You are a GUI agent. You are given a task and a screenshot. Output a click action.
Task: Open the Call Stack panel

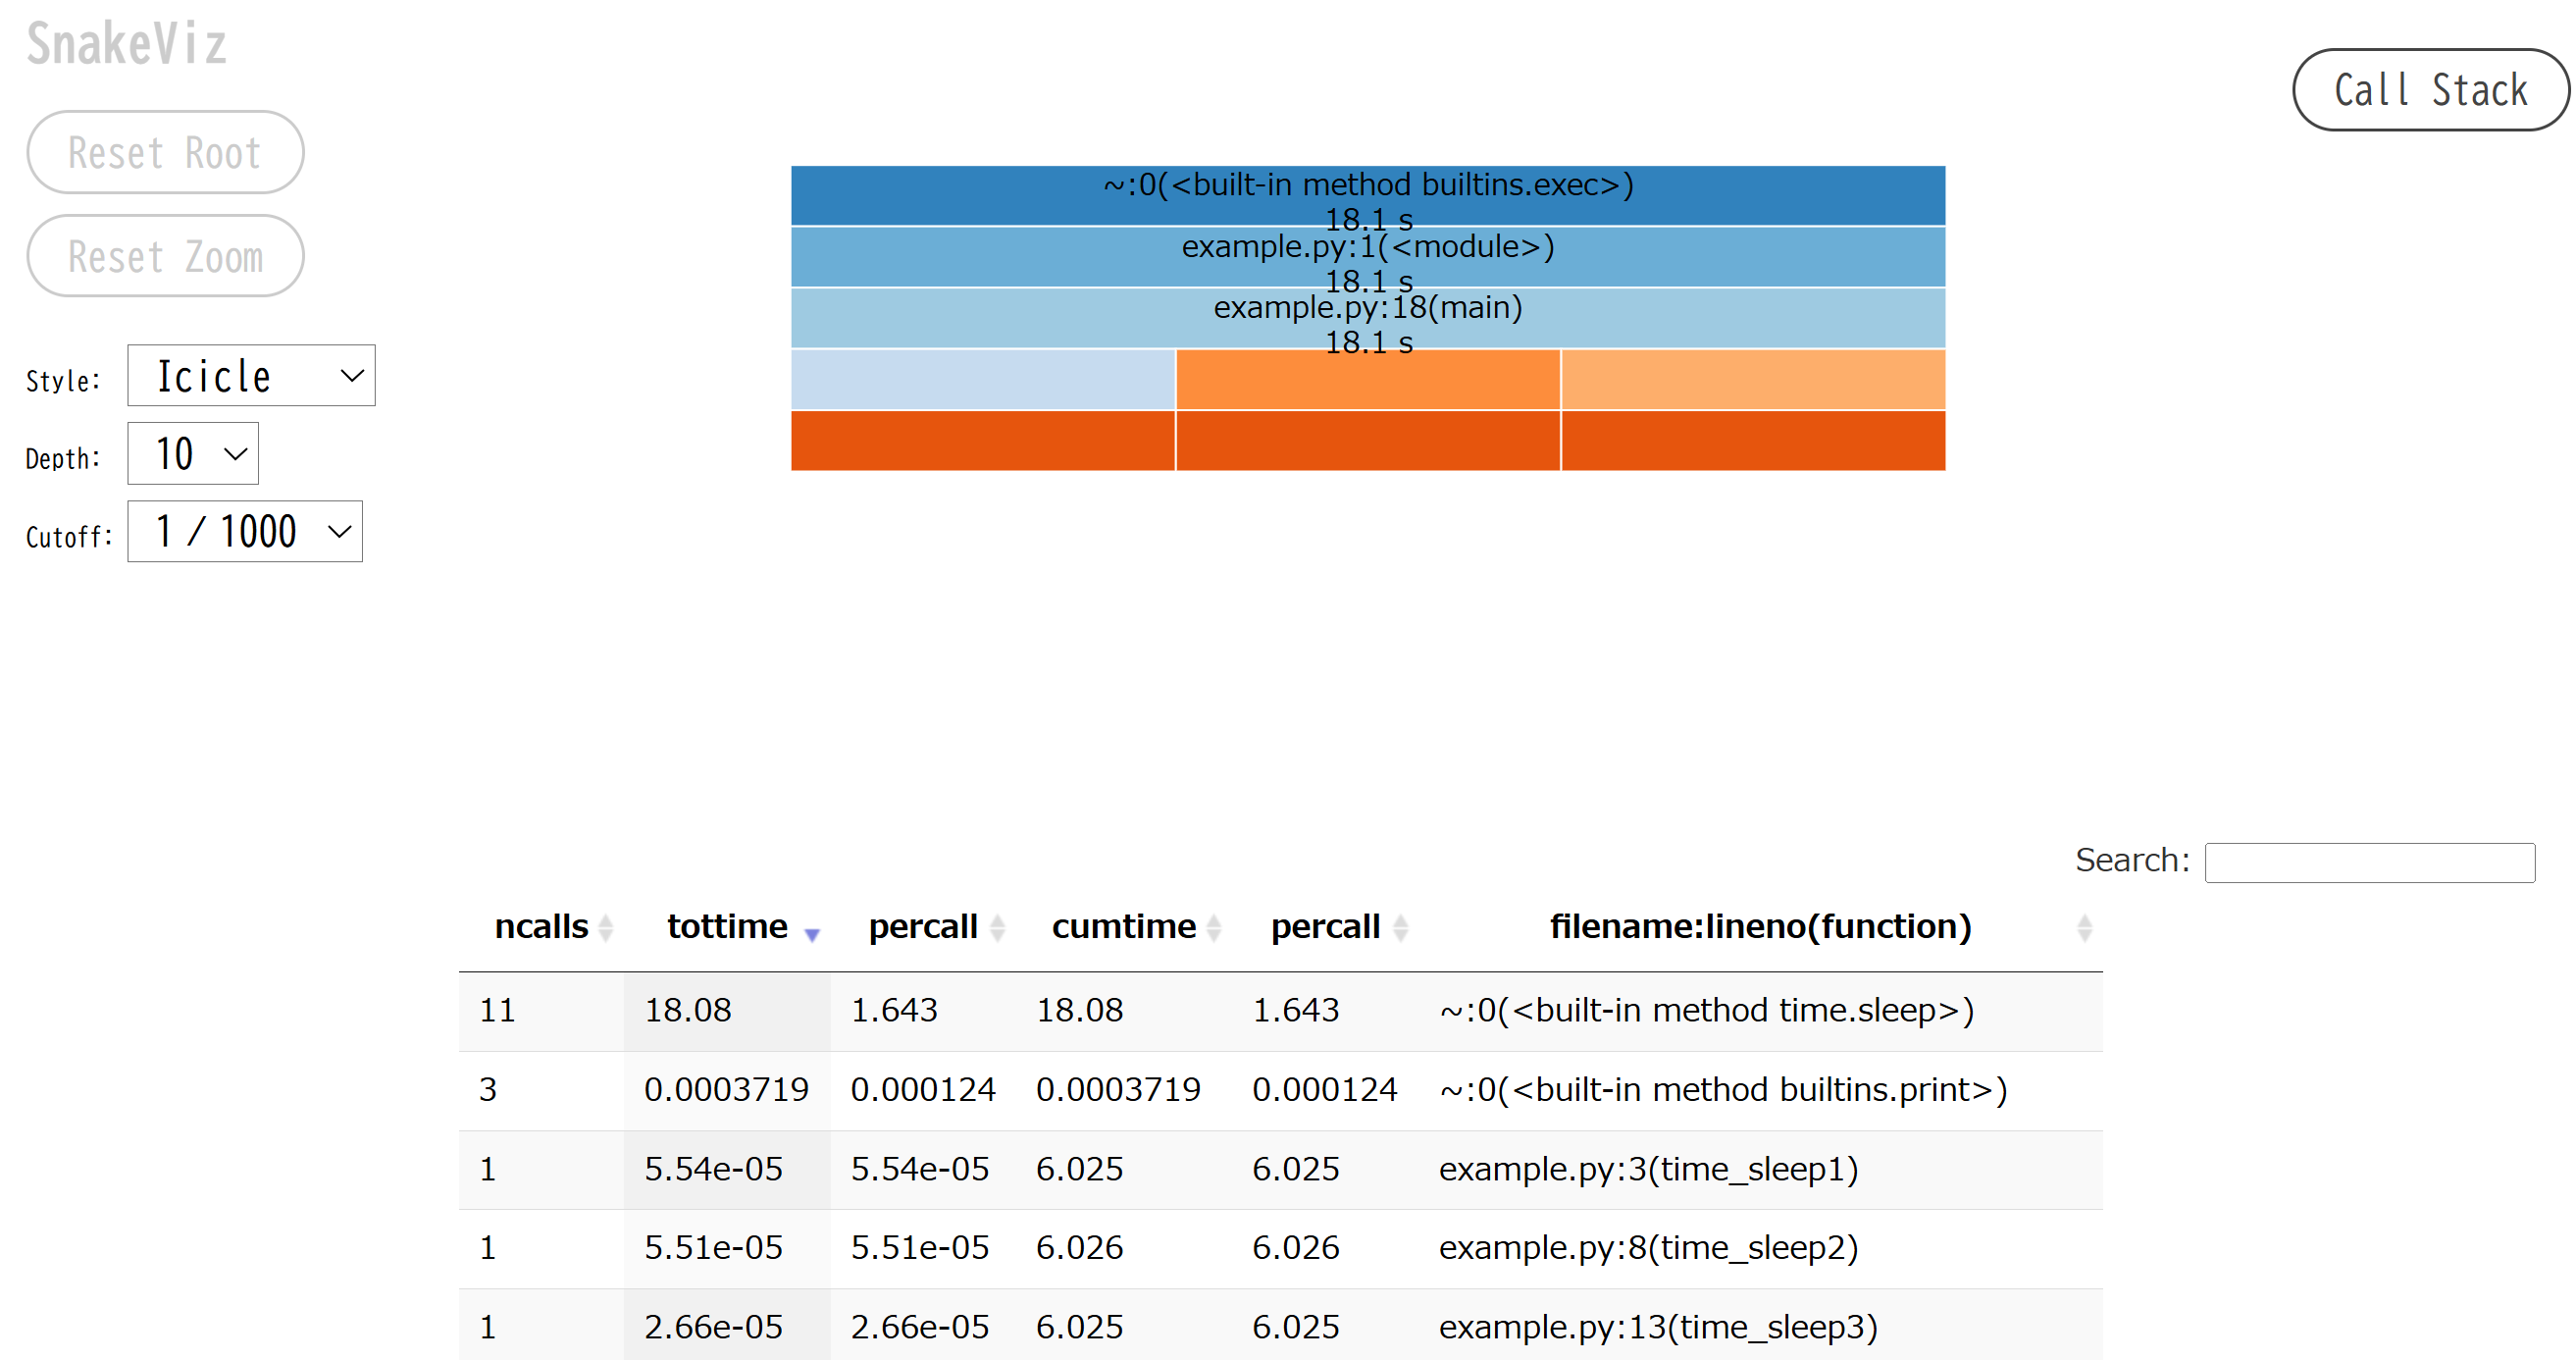click(x=2430, y=90)
